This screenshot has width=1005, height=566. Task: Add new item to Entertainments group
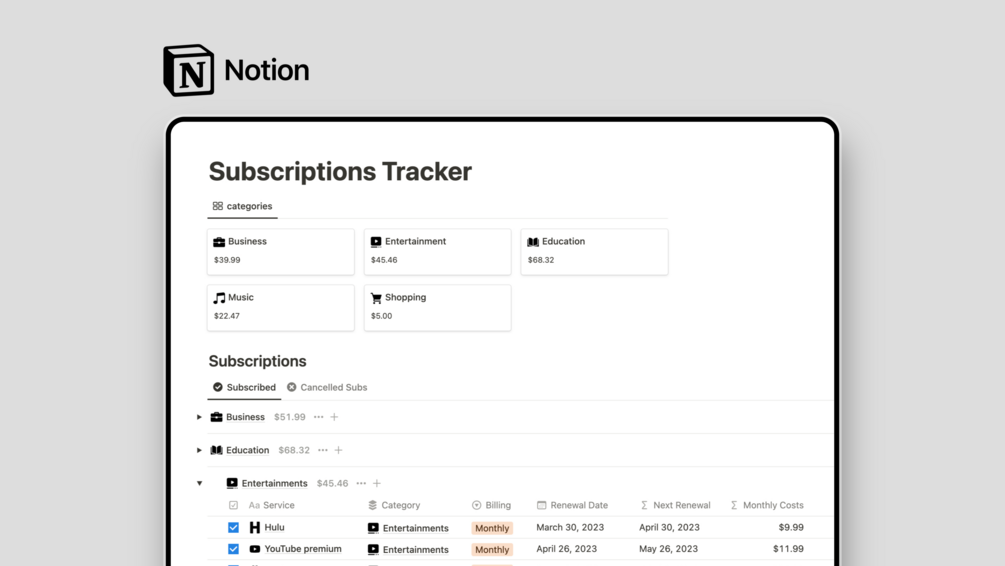coord(377,483)
